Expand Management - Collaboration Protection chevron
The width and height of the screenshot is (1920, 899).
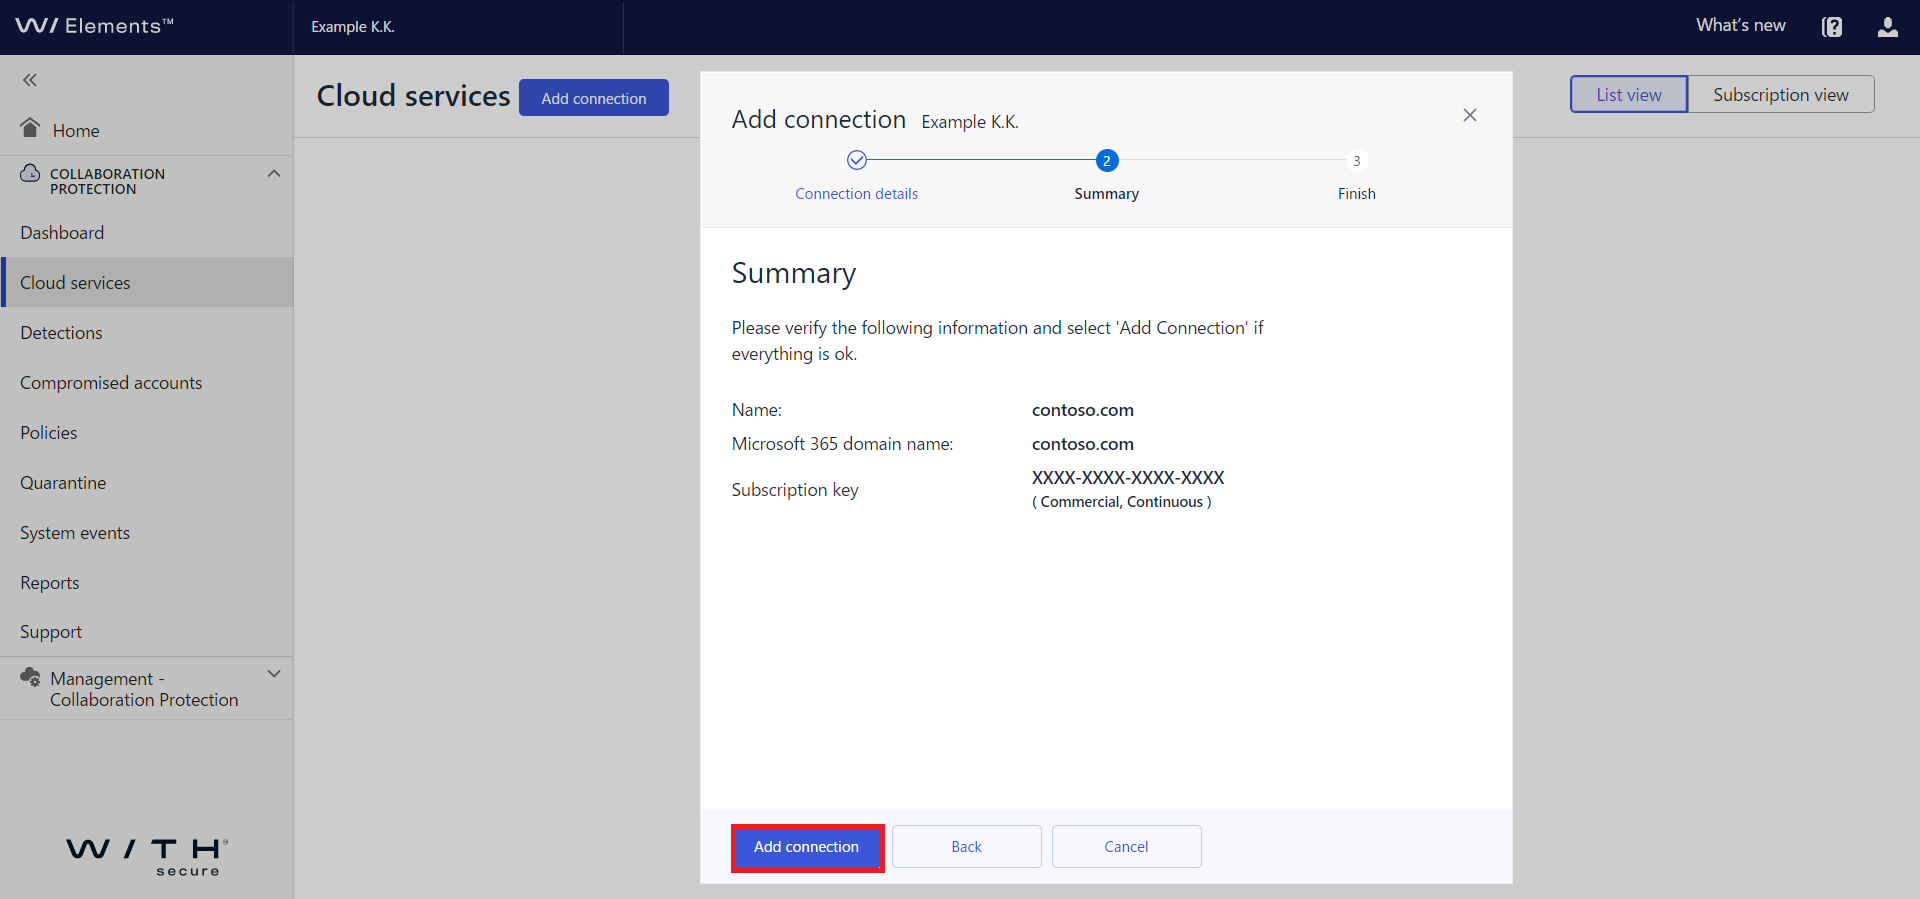[274, 674]
